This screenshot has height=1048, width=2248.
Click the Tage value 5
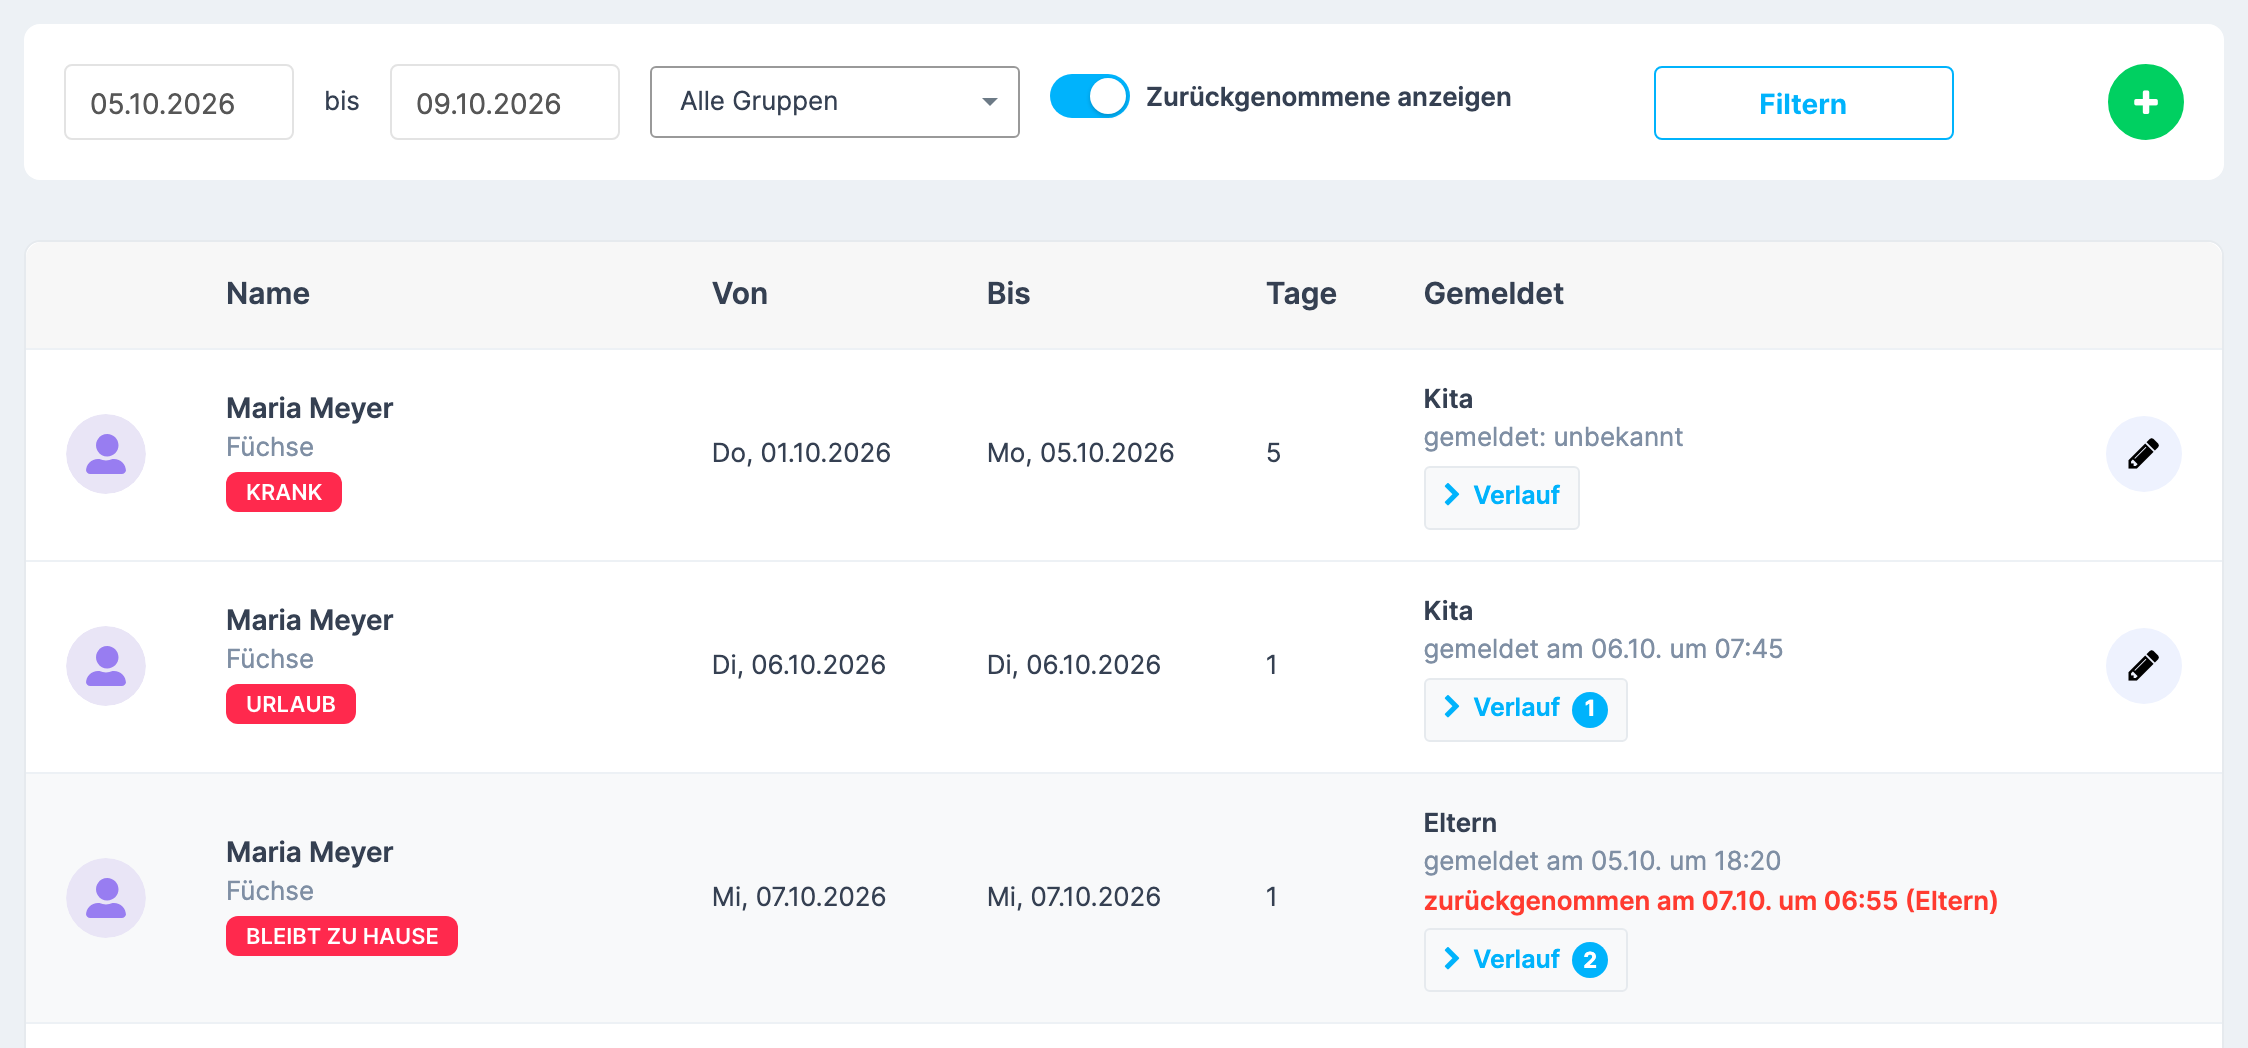[1273, 453]
